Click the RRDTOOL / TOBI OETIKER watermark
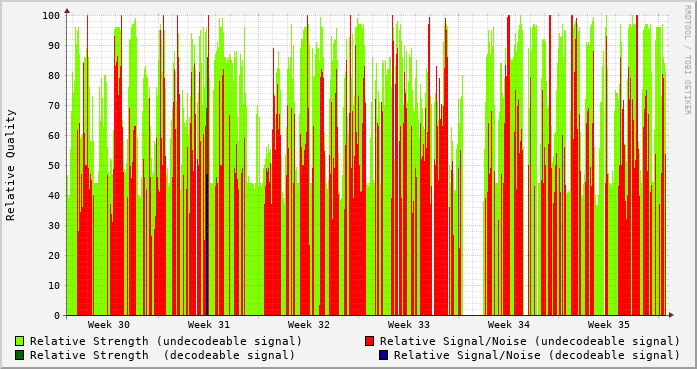 click(x=688, y=59)
